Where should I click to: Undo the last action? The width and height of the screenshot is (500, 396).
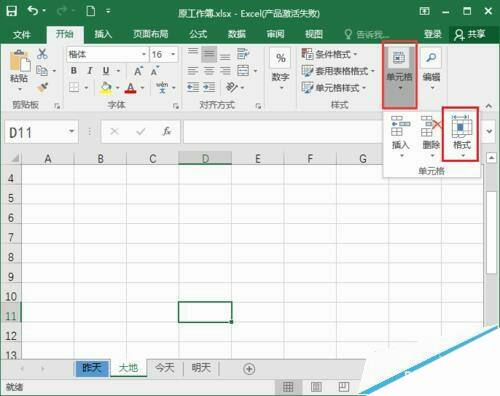[x=33, y=11]
